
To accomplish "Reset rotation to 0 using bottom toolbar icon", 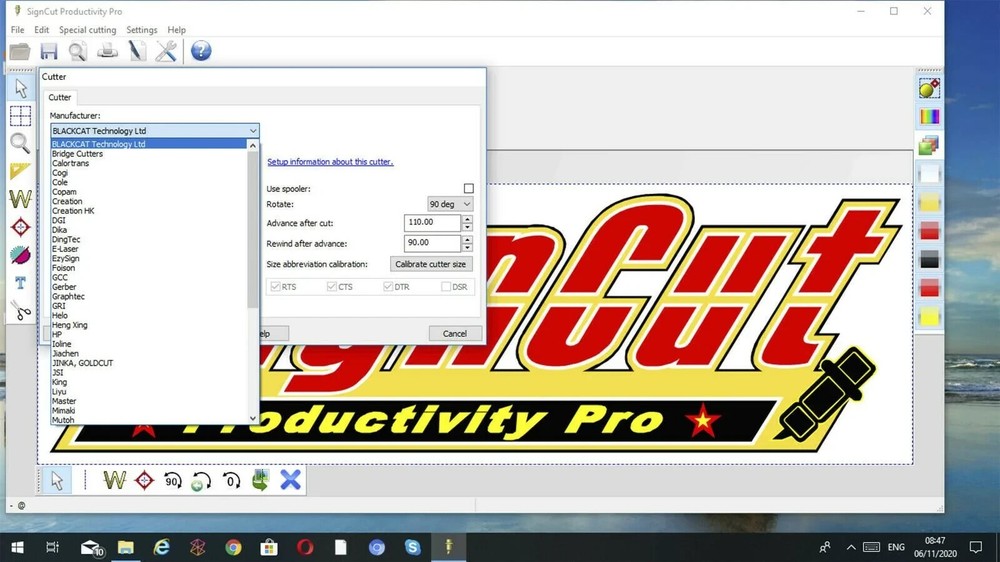I will [x=231, y=480].
